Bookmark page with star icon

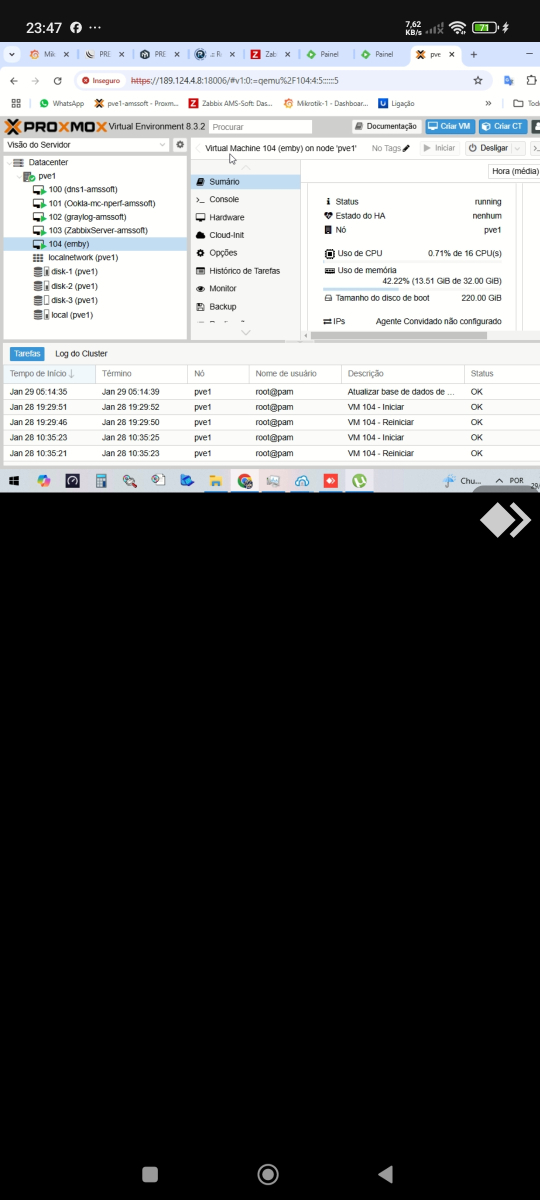(x=478, y=80)
